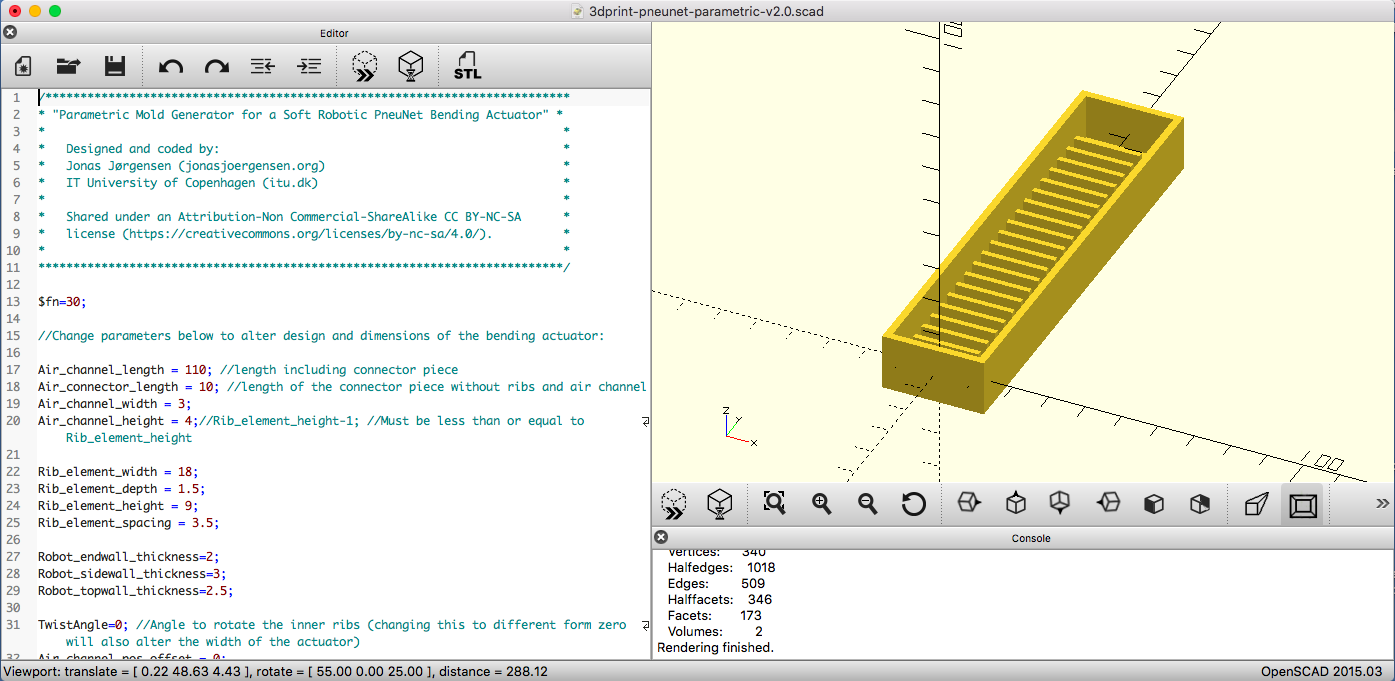The height and width of the screenshot is (681, 1395).
Task: Render the model from the editor toolbar
Action: tap(411, 67)
